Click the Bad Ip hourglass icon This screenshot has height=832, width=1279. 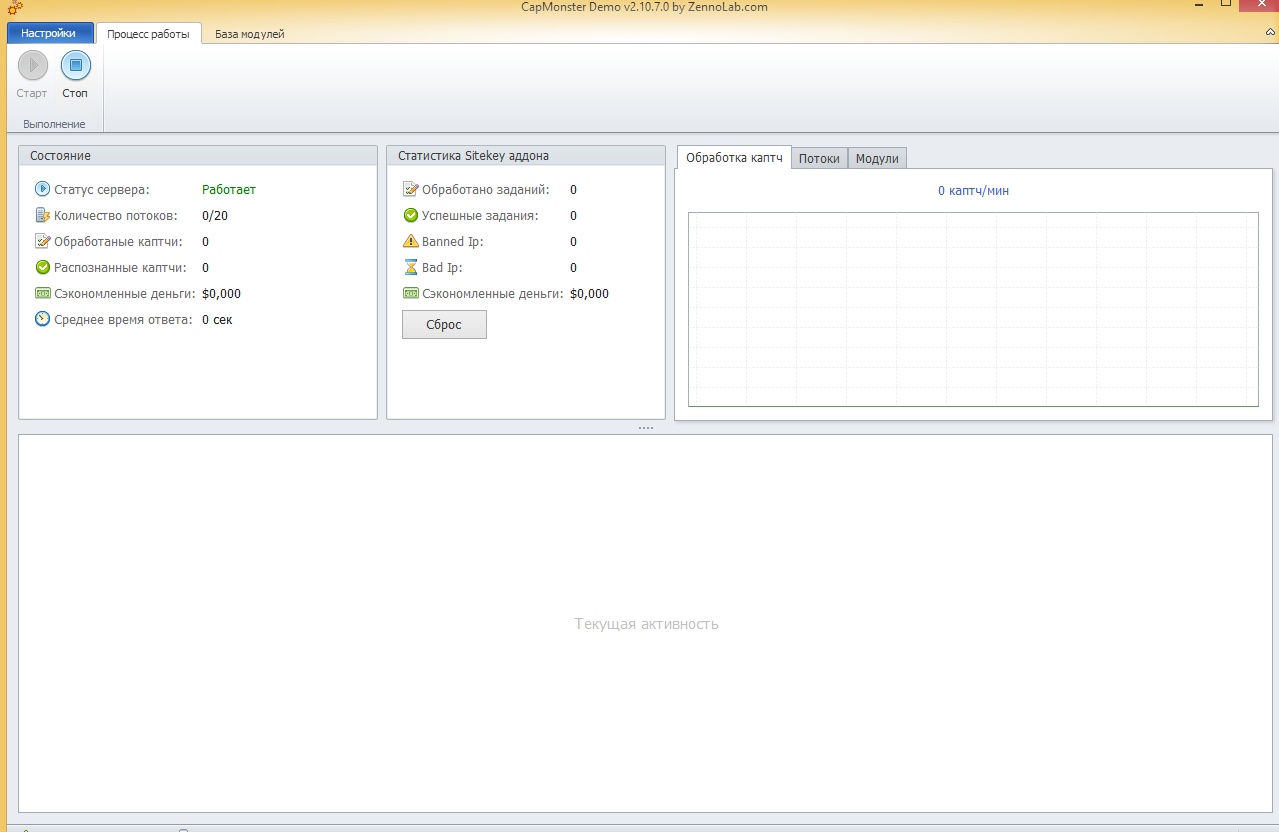[x=411, y=267]
